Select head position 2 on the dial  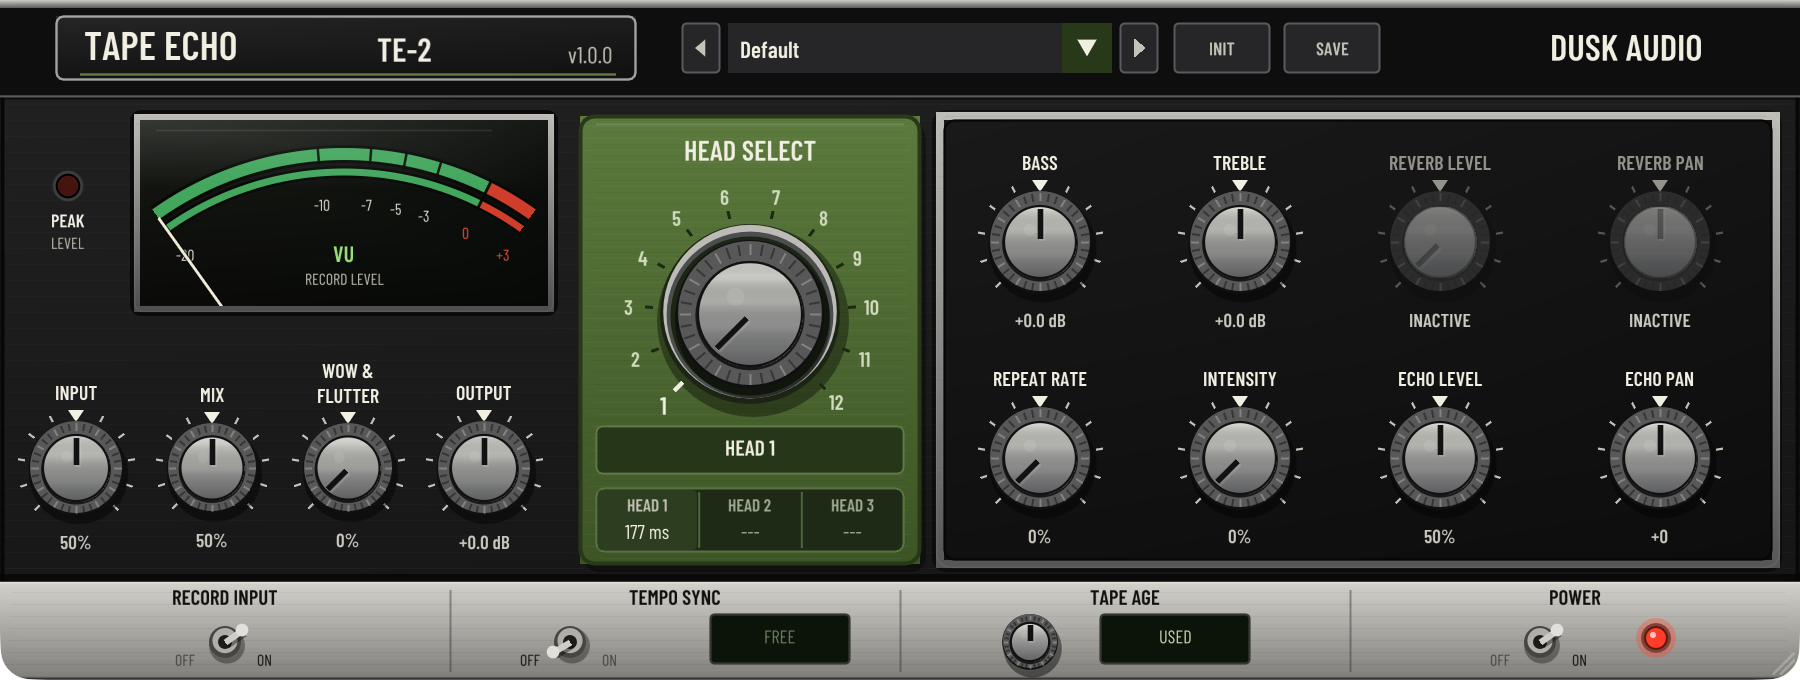click(x=635, y=360)
